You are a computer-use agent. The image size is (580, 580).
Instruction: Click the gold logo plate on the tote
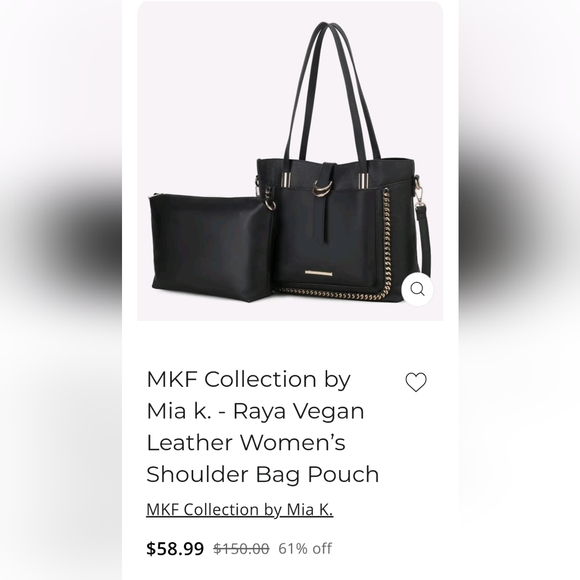(x=318, y=274)
